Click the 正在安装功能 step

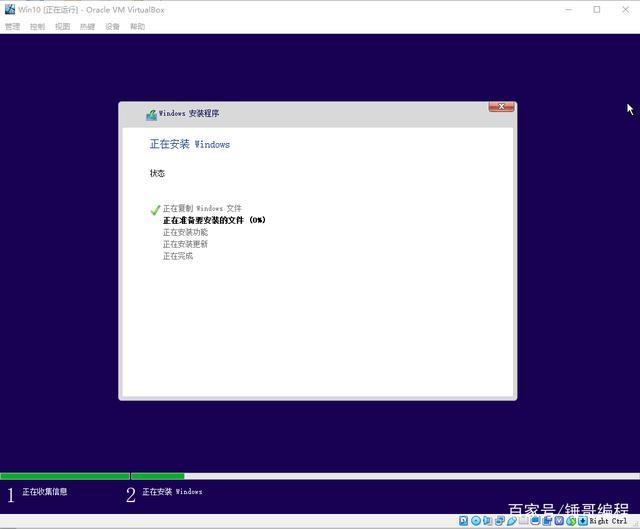click(185, 232)
